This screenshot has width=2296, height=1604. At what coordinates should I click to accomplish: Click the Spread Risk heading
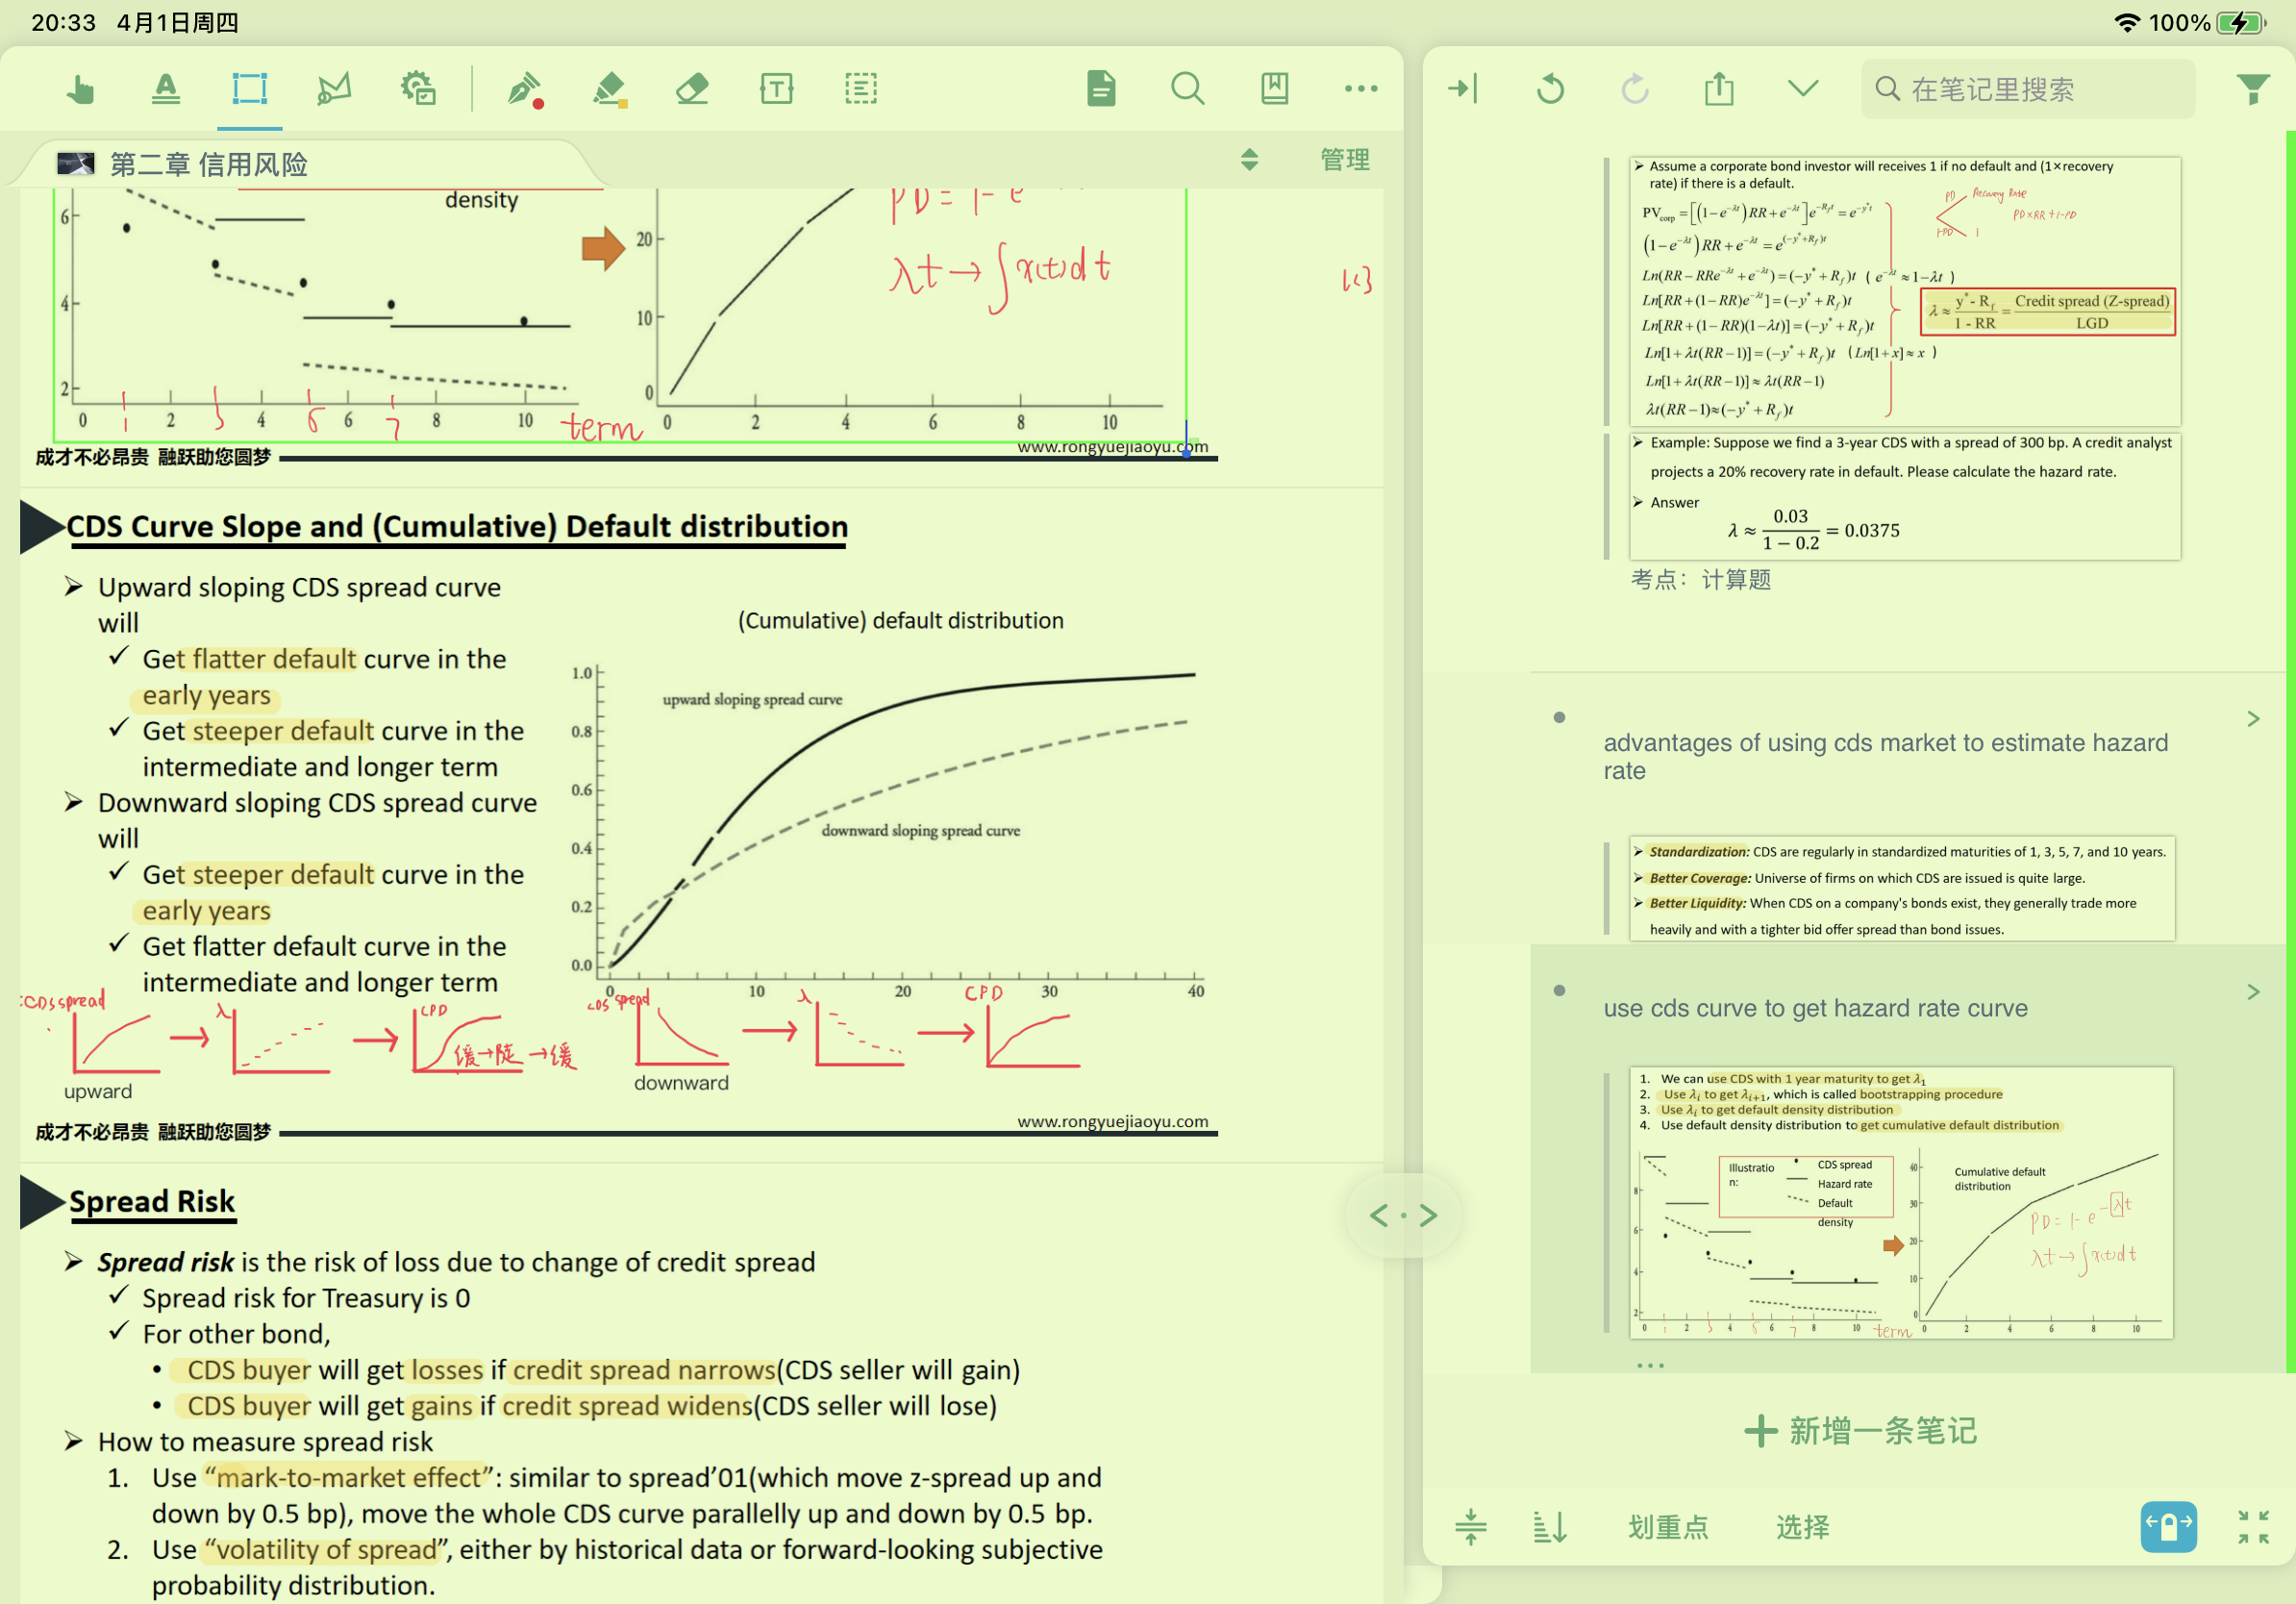152,1201
